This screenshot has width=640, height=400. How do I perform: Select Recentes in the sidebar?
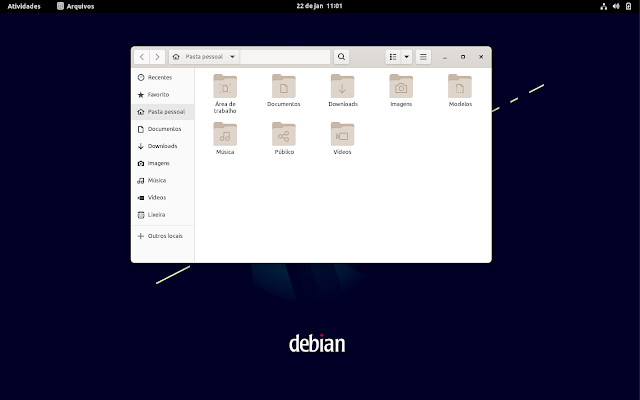(x=163, y=78)
